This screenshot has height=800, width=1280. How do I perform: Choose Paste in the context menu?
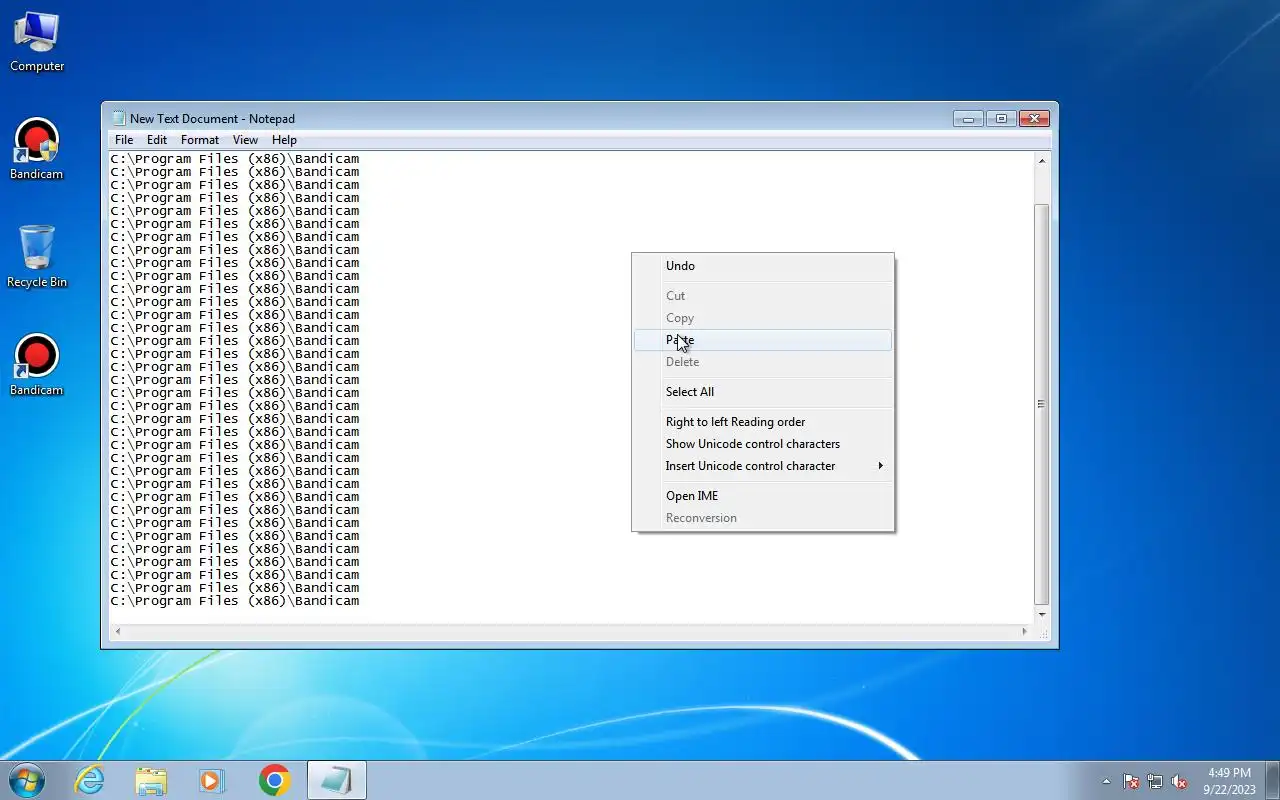(x=763, y=340)
